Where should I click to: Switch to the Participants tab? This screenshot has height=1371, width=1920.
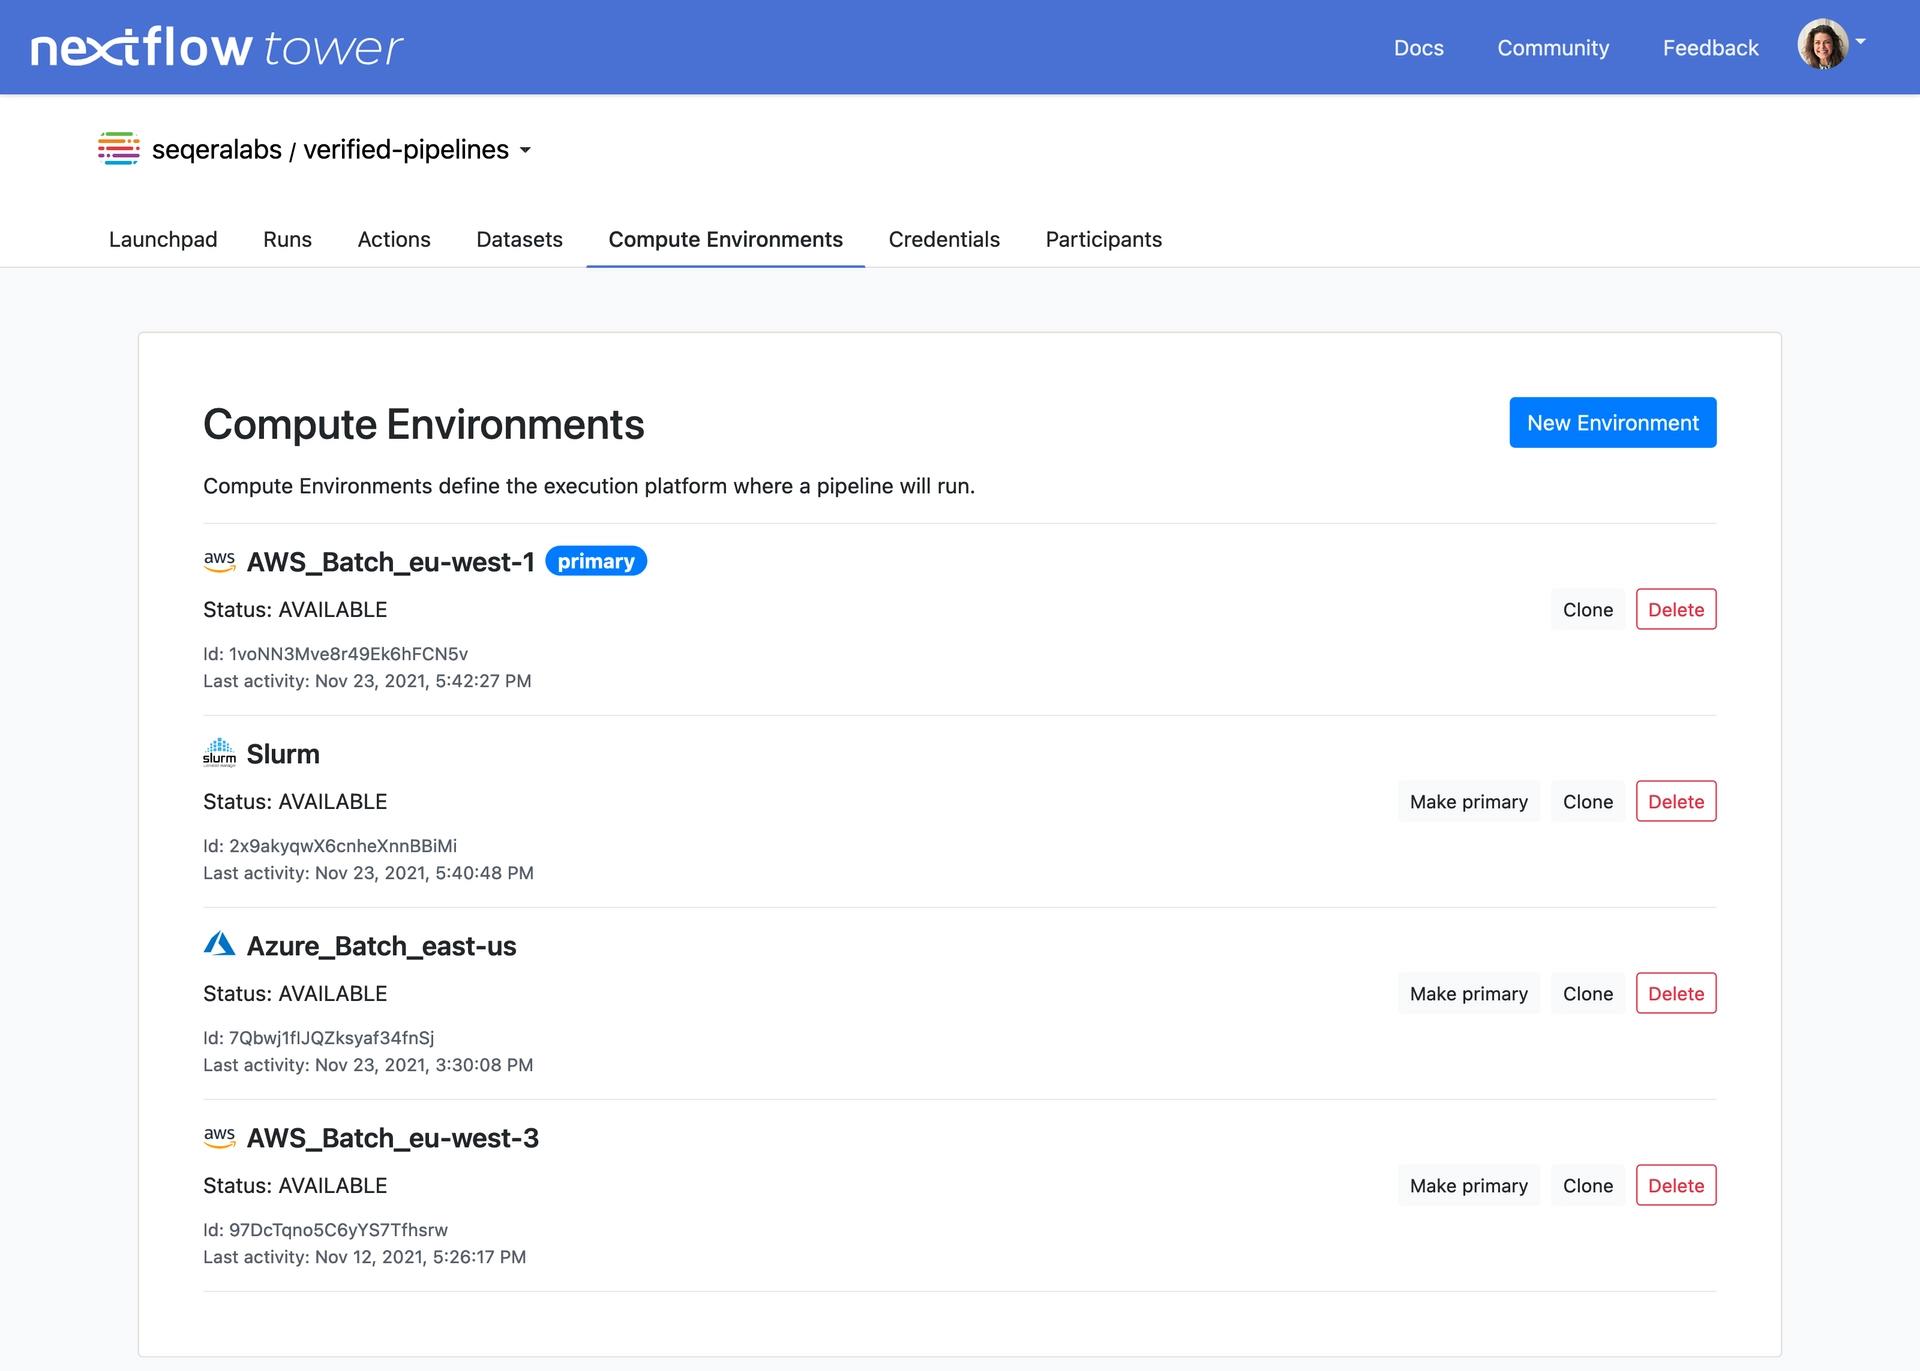(x=1103, y=239)
